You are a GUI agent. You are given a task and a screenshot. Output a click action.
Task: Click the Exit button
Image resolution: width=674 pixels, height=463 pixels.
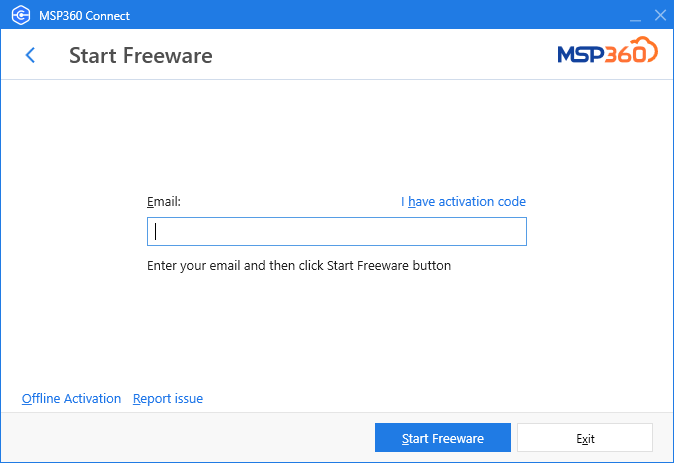[x=585, y=438]
